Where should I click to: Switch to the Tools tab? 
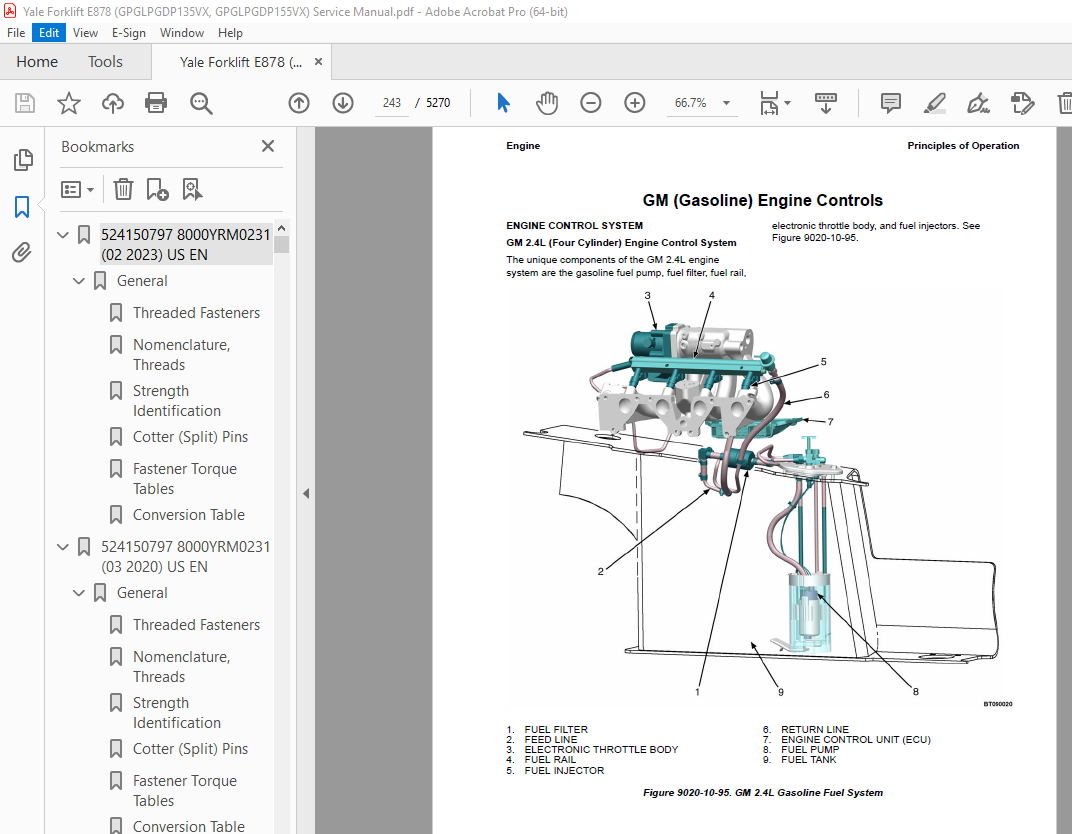pos(105,62)
